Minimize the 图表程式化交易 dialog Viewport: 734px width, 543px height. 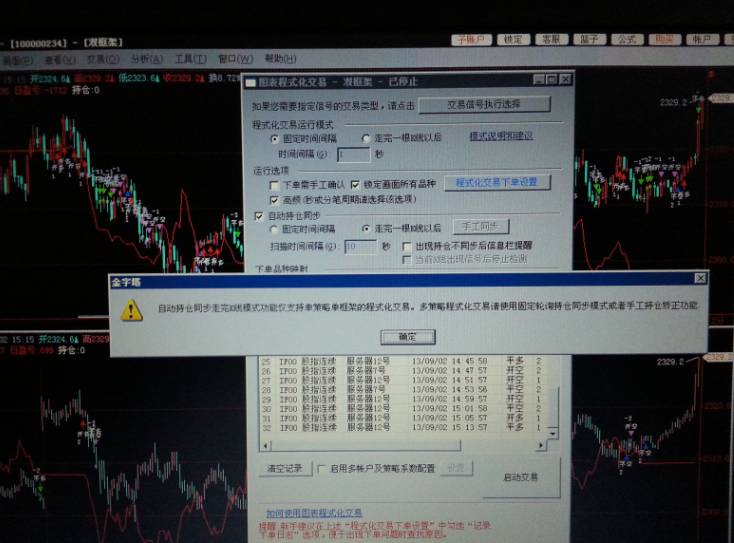pyautogui.click(x=540, y=80)
